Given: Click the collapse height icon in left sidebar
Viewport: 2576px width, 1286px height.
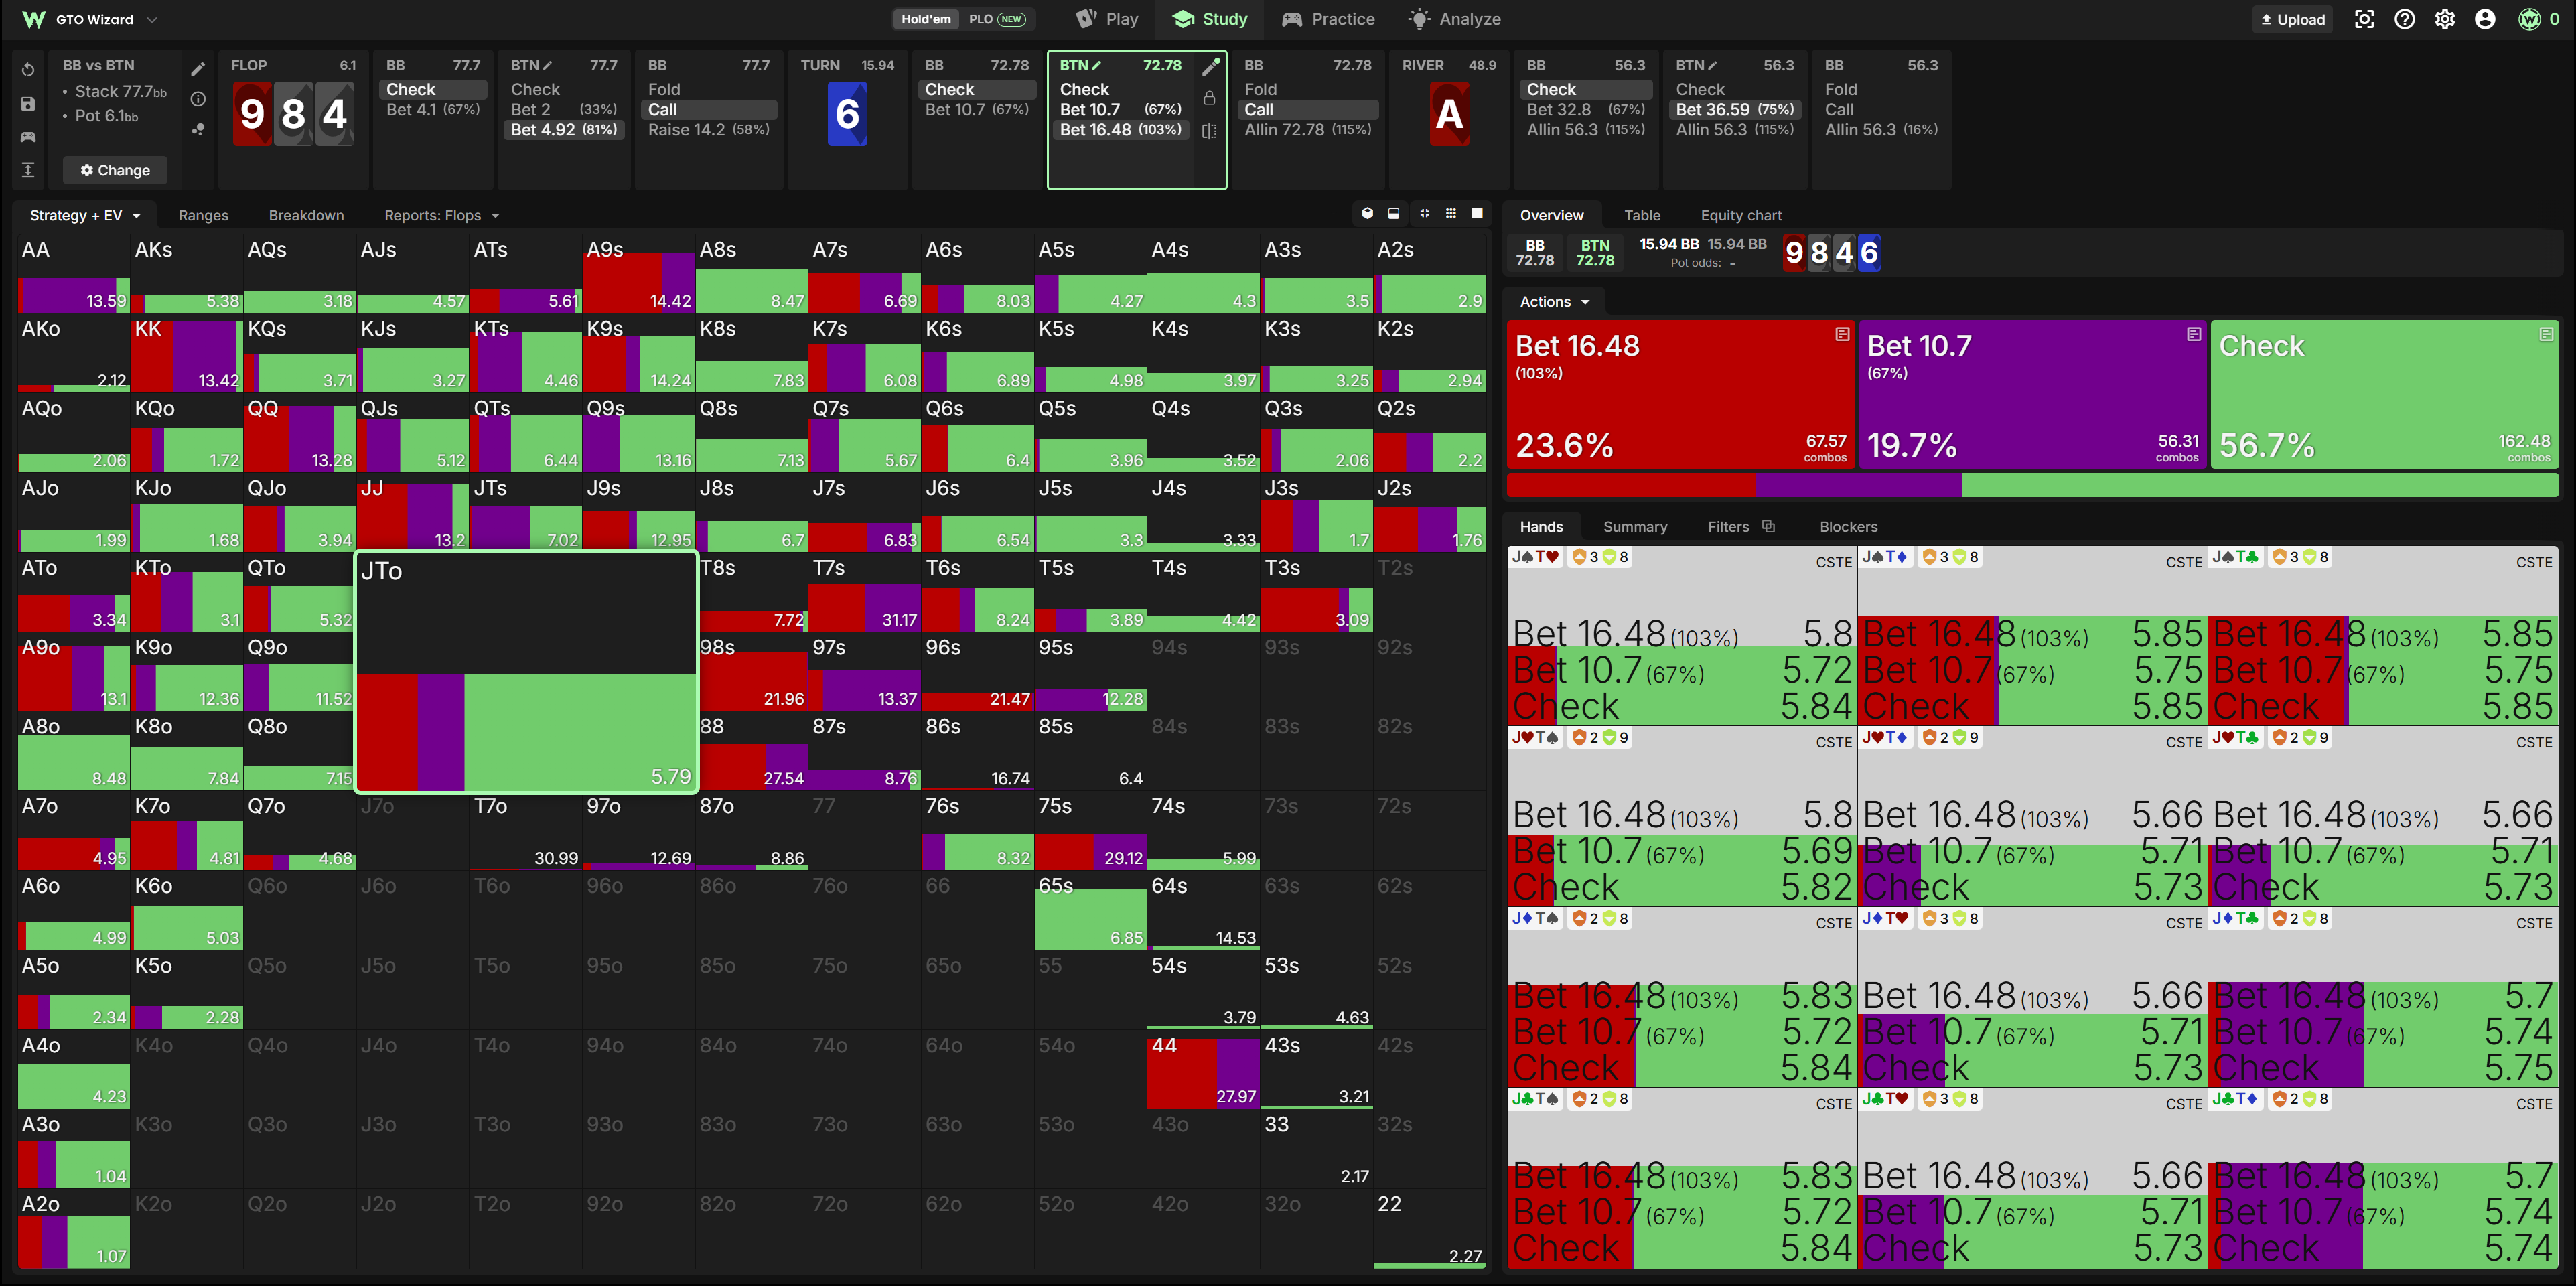Looking at the screenshot, I should (28, 170).
